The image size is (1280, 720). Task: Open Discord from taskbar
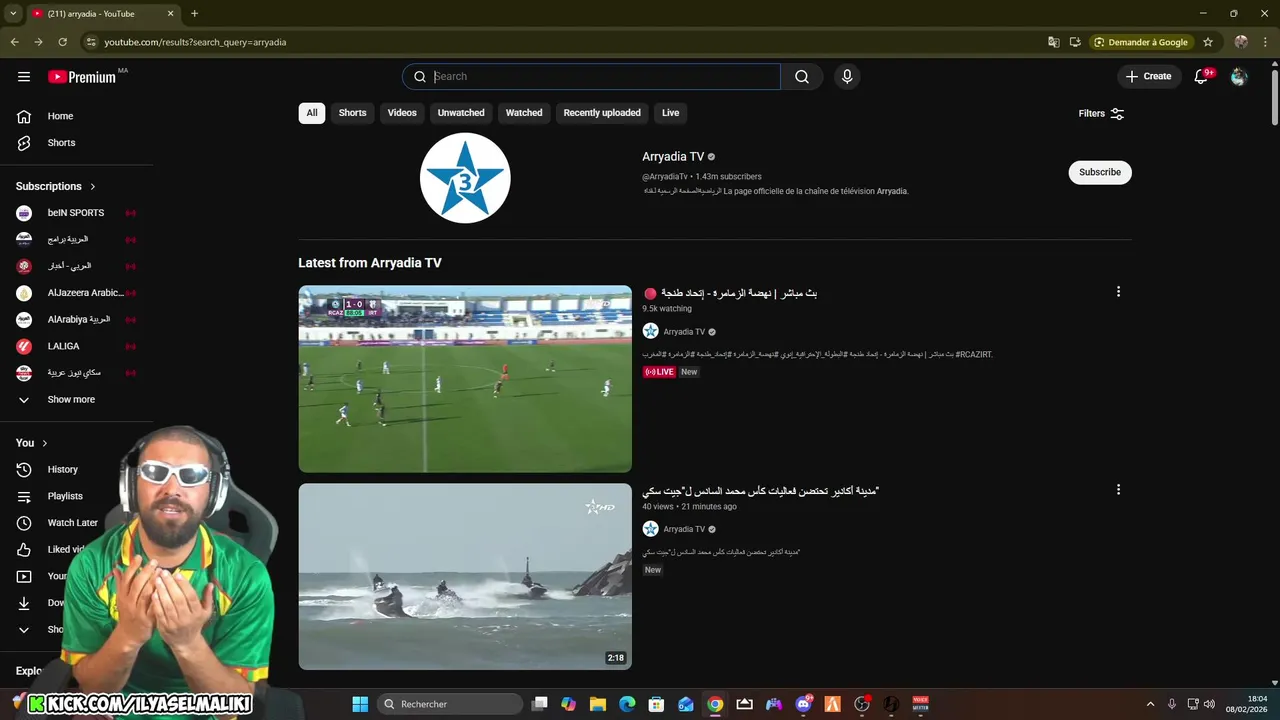(x=803, y=704)
